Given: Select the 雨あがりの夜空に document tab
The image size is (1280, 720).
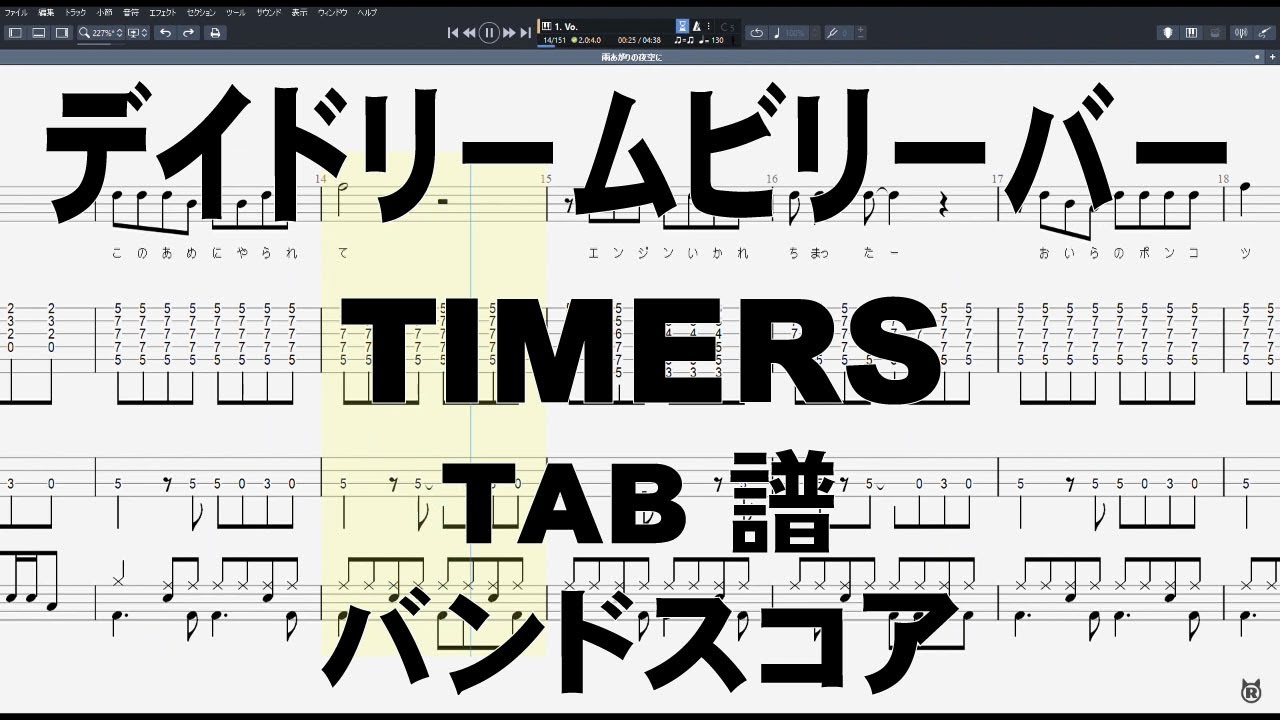Looking at the screenshot, I should (632, 57).
